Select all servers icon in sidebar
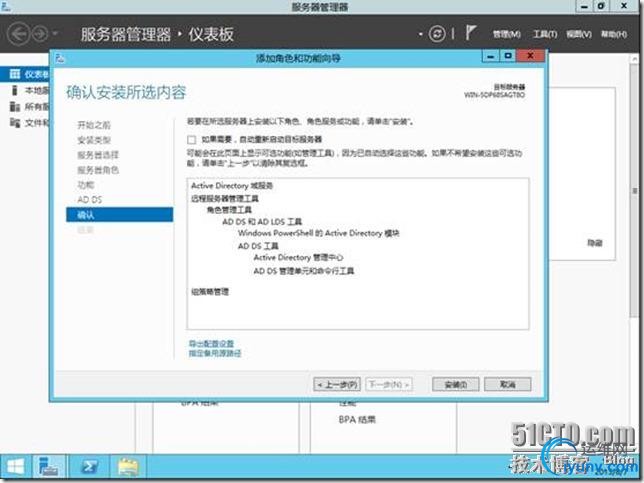This screenshot has width=644, height=483. [15, 107]
